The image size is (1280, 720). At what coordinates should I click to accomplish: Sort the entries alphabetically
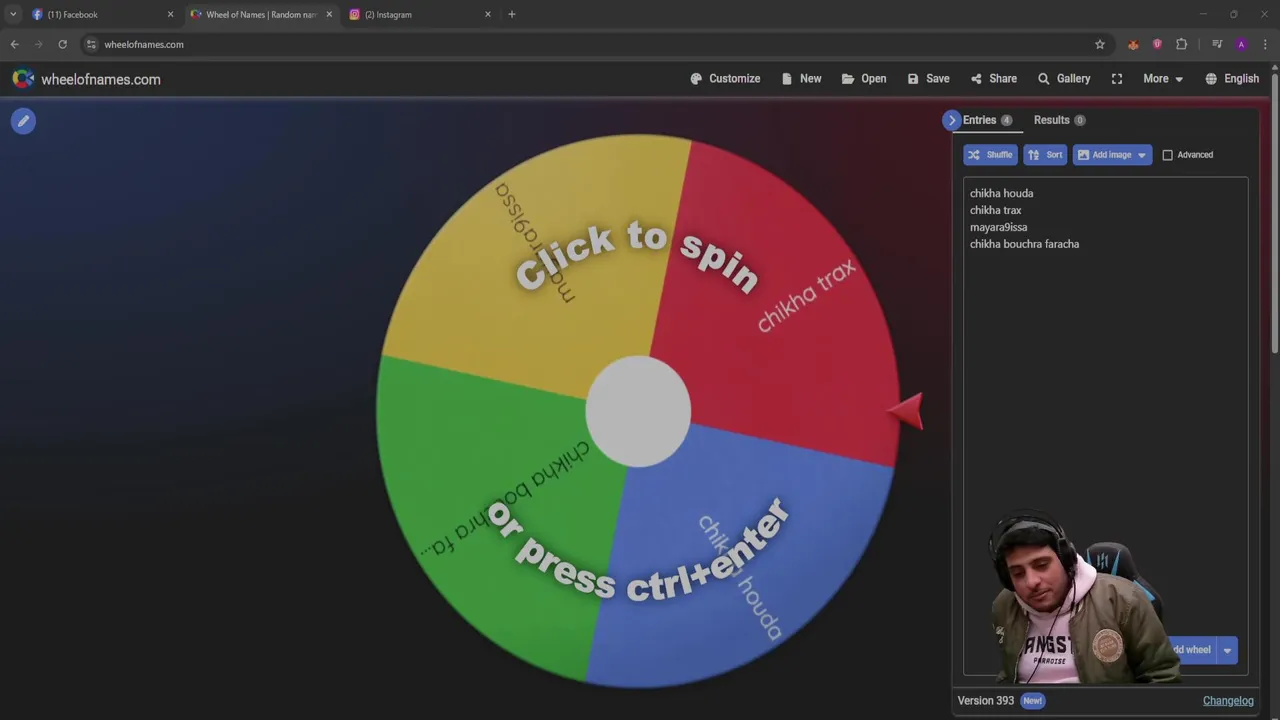tap(1045, 155)
